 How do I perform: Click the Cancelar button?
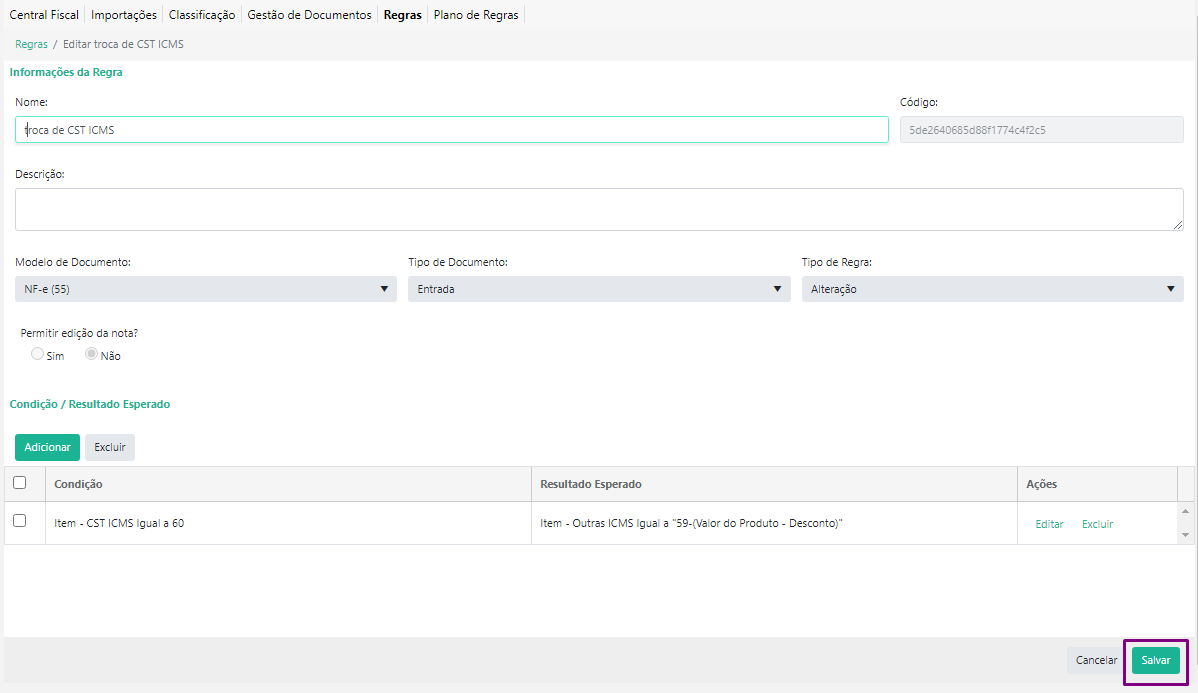[1096, 660]
